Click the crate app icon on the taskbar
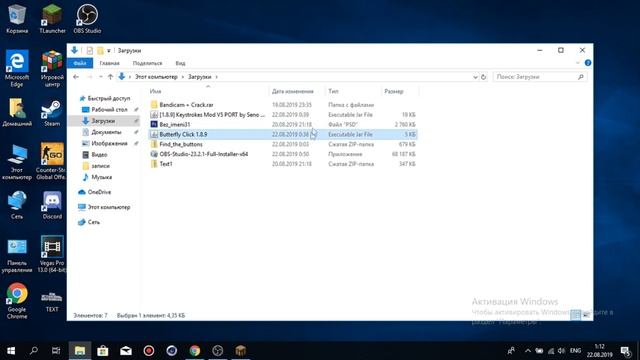This screenshot has width=640, height=360. click(240, 351)
